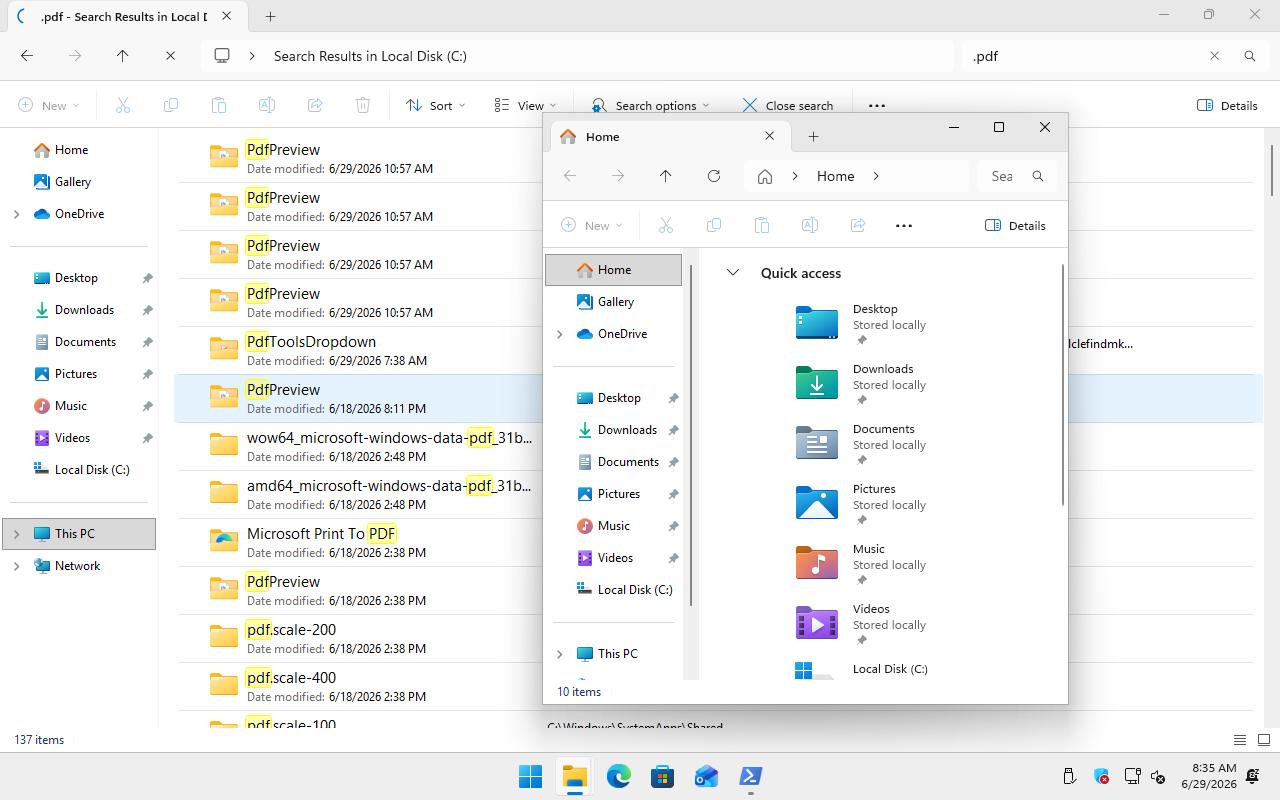Select the PdfToolsDropdown folder result
Viewport: 1280px width, 800px height.
click(x=360, y=350)
